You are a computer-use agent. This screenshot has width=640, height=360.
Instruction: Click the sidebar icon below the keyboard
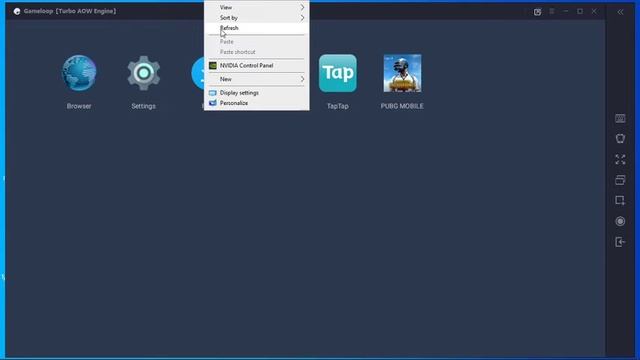(x=620, y=139)
